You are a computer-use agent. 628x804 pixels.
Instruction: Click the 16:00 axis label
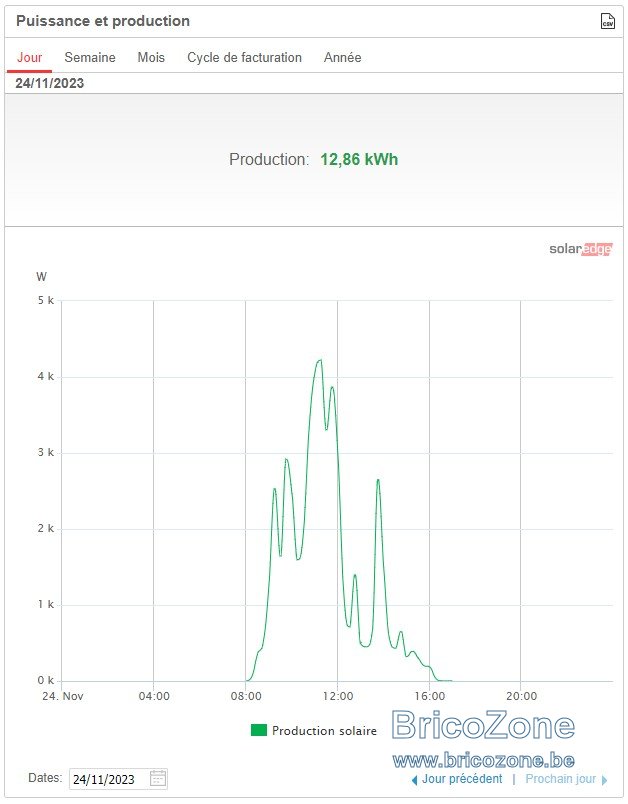430,696
